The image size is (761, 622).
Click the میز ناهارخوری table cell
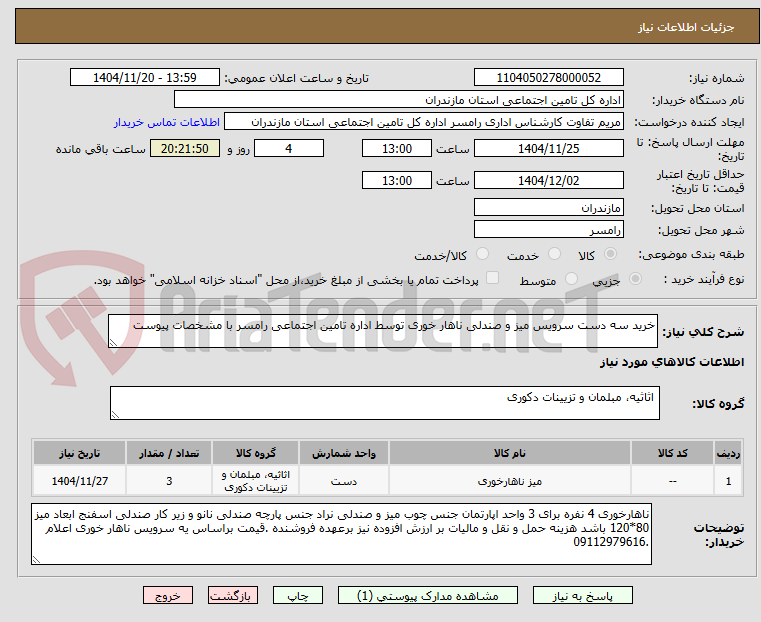(x=510, y=481)
